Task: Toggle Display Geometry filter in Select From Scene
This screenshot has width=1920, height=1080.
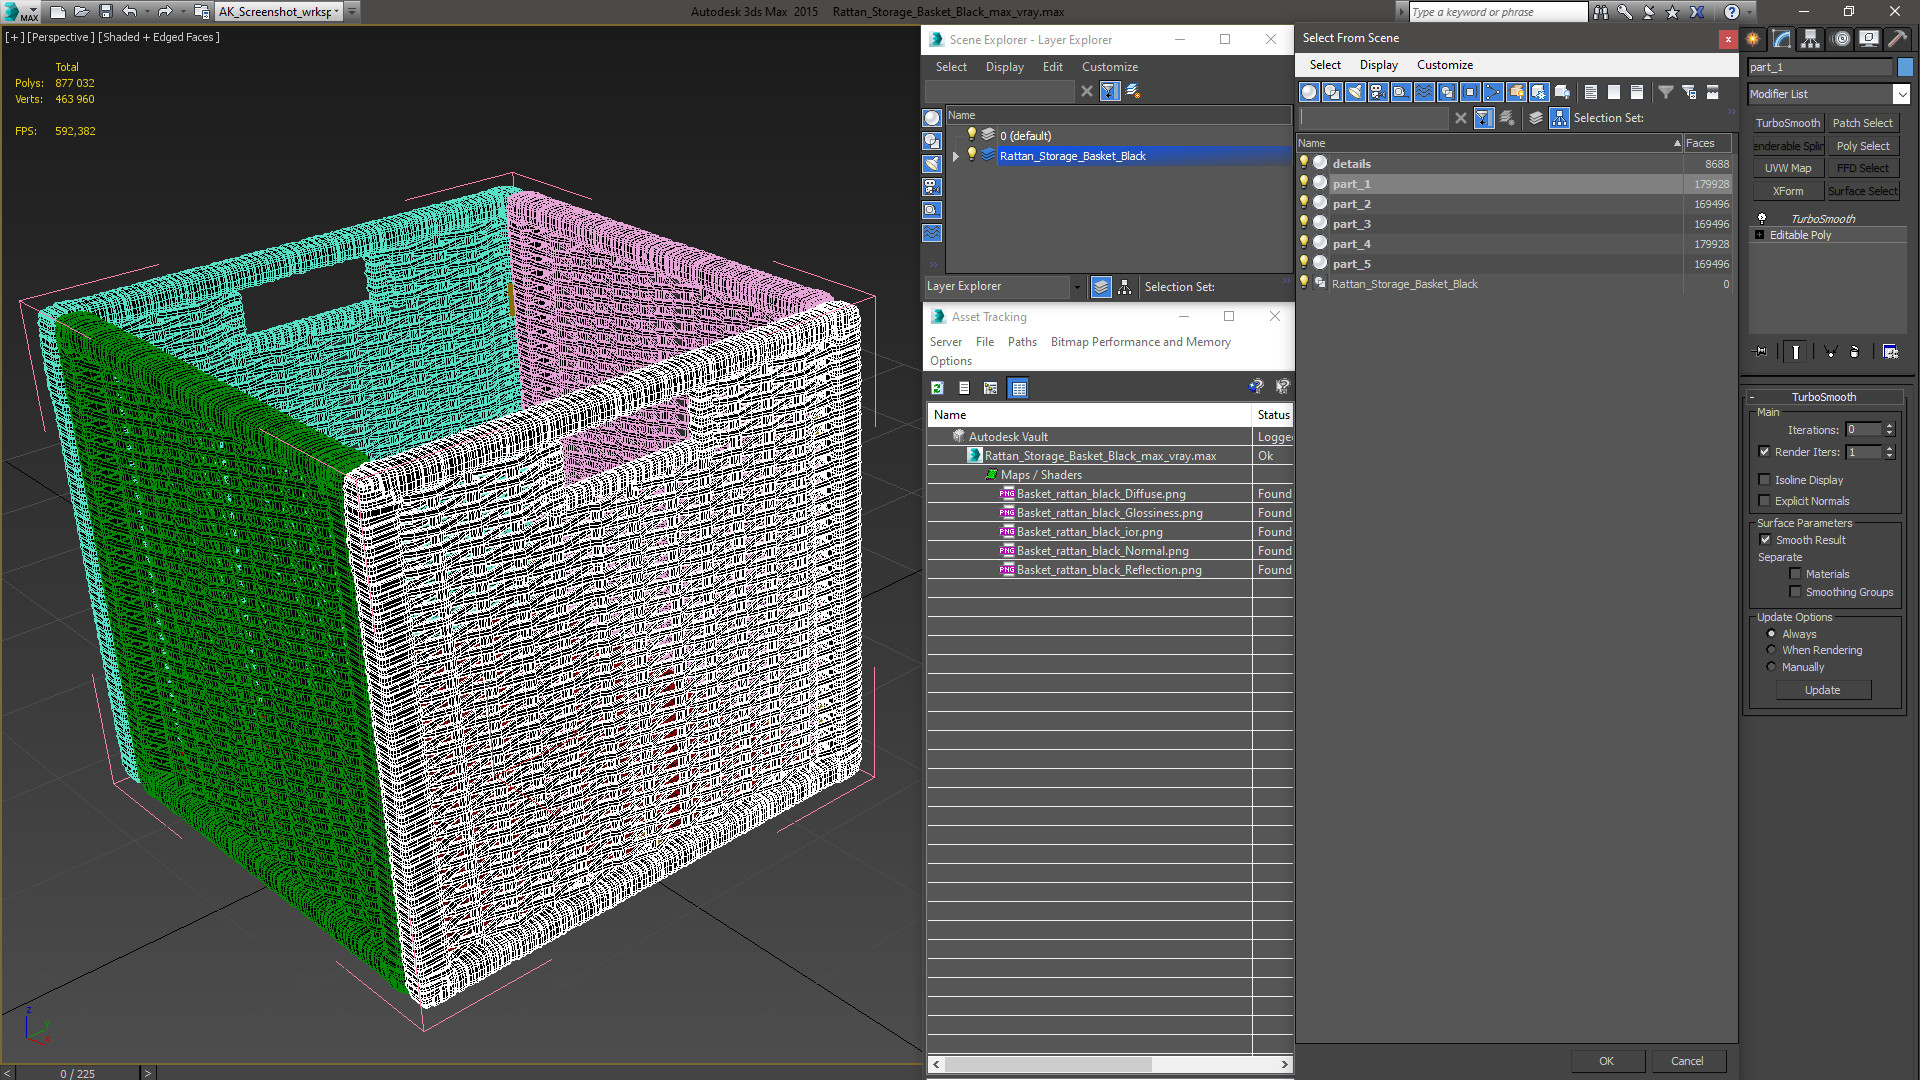Action: [1309, 92]
